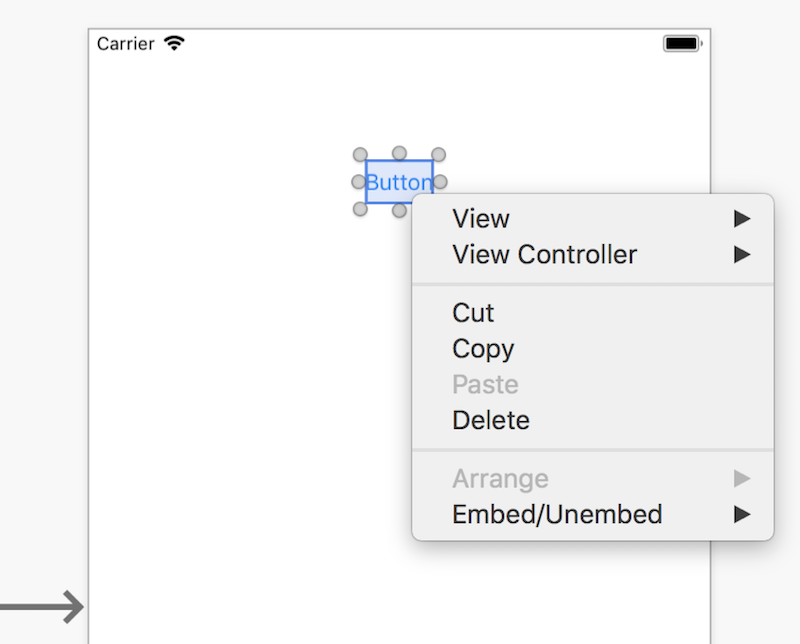The image size is (800, 644).
Task: Click the top-center resize handle of Button
Action: (x=399, y=153)
